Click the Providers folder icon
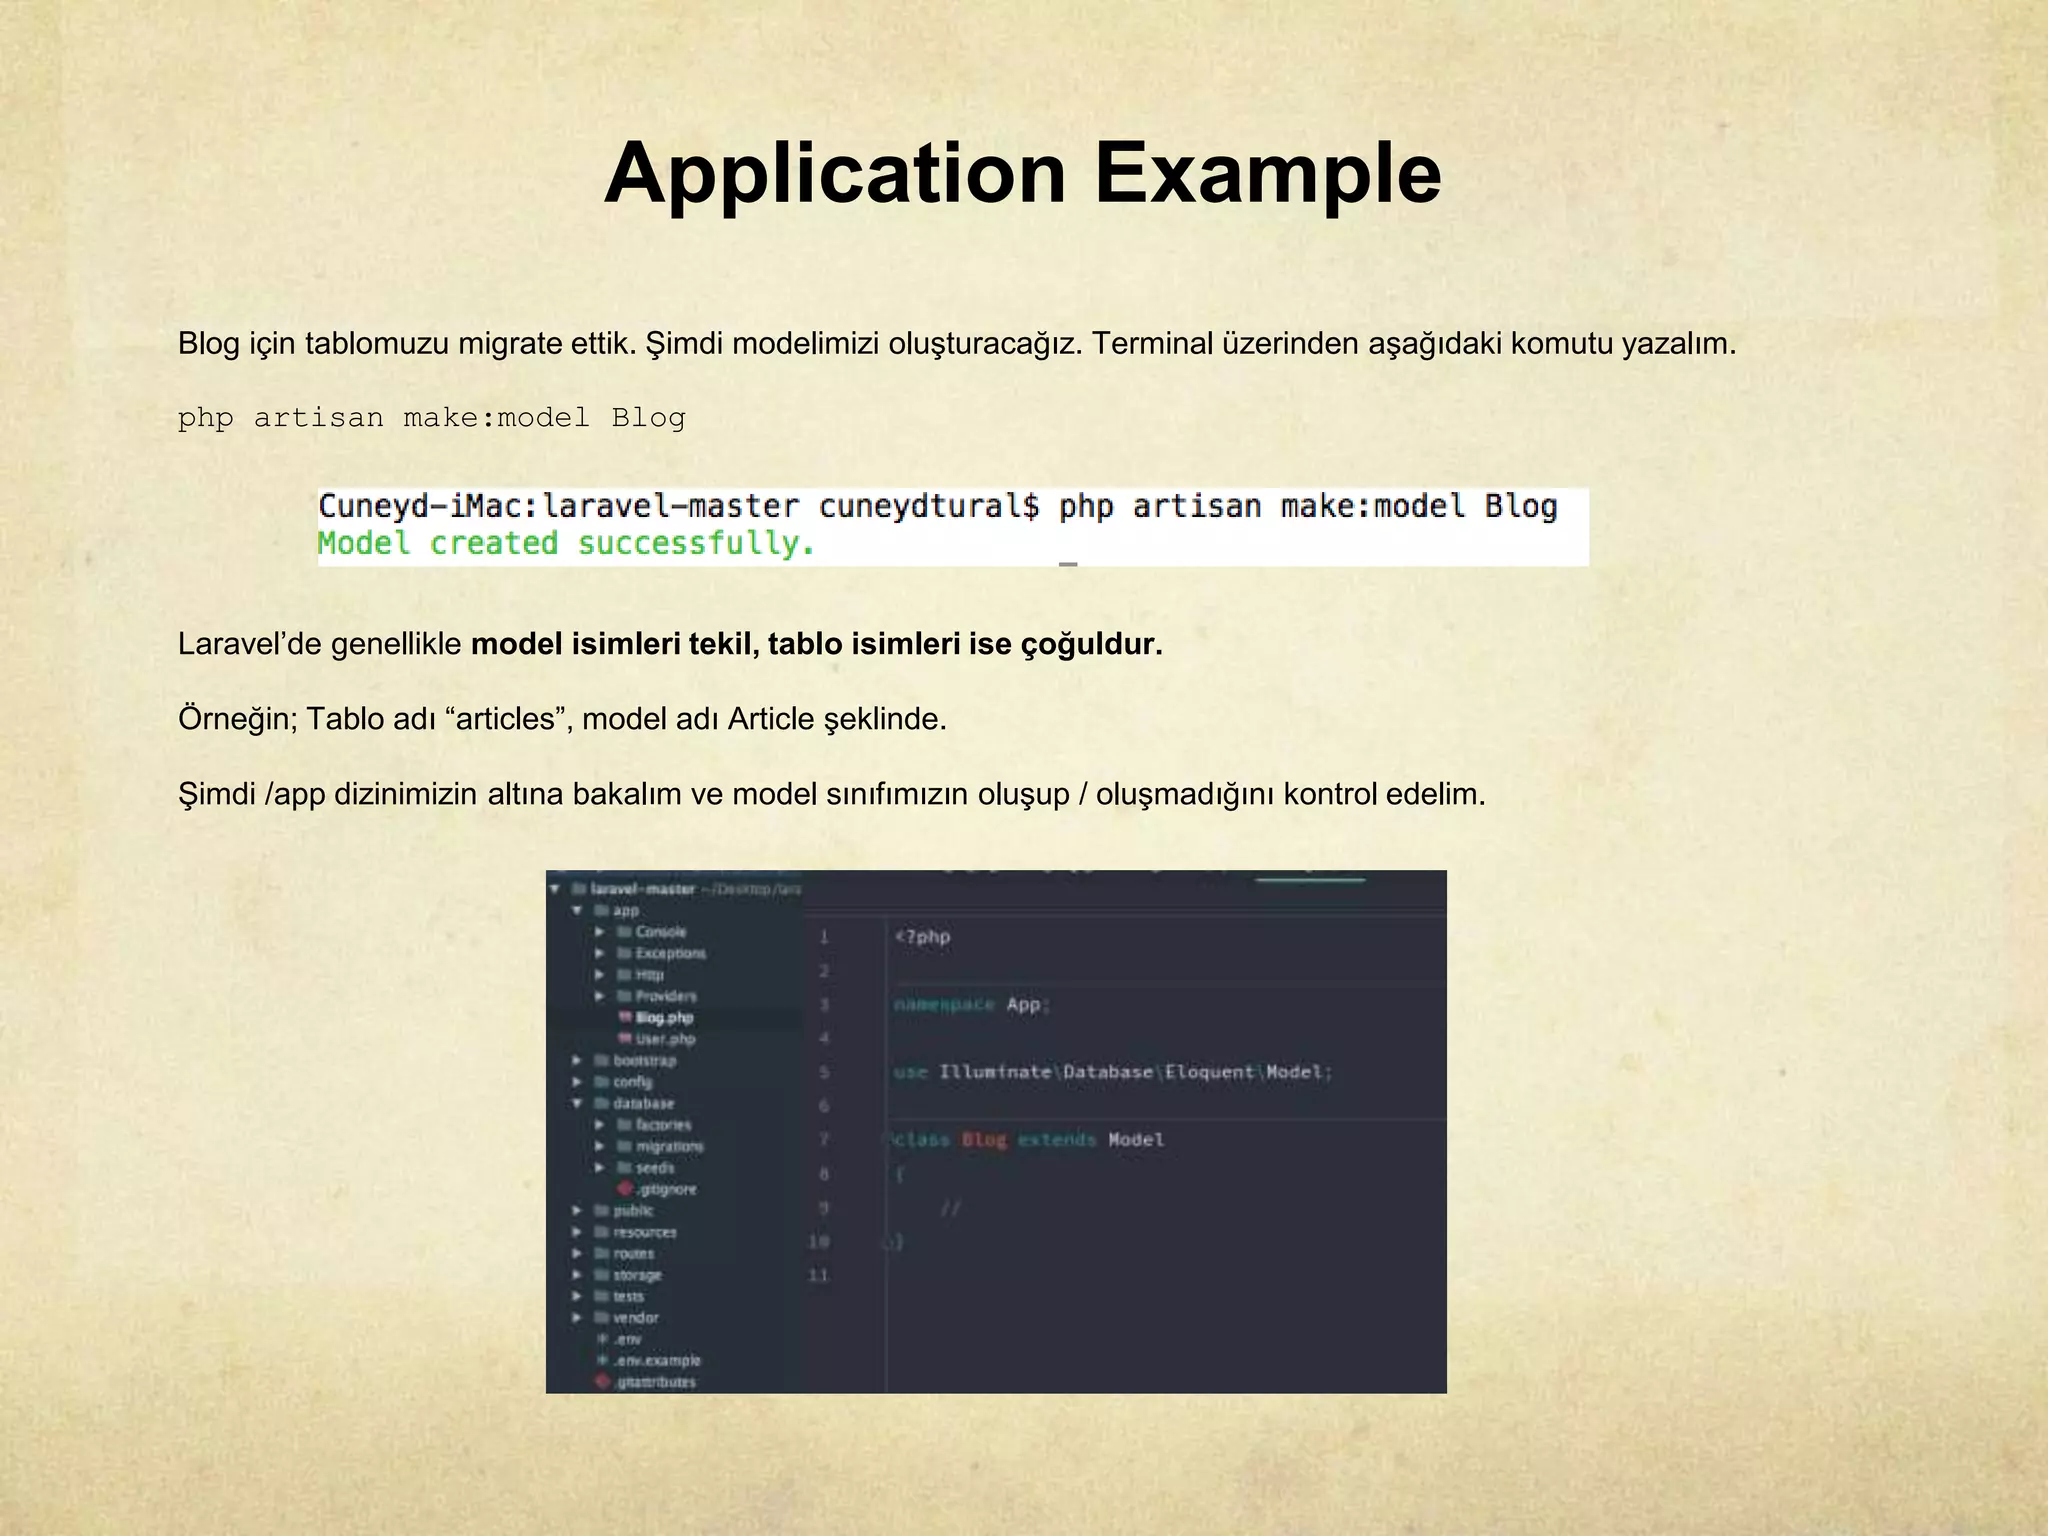This screenshot has height=1536, width=2048. coord(624,996)
